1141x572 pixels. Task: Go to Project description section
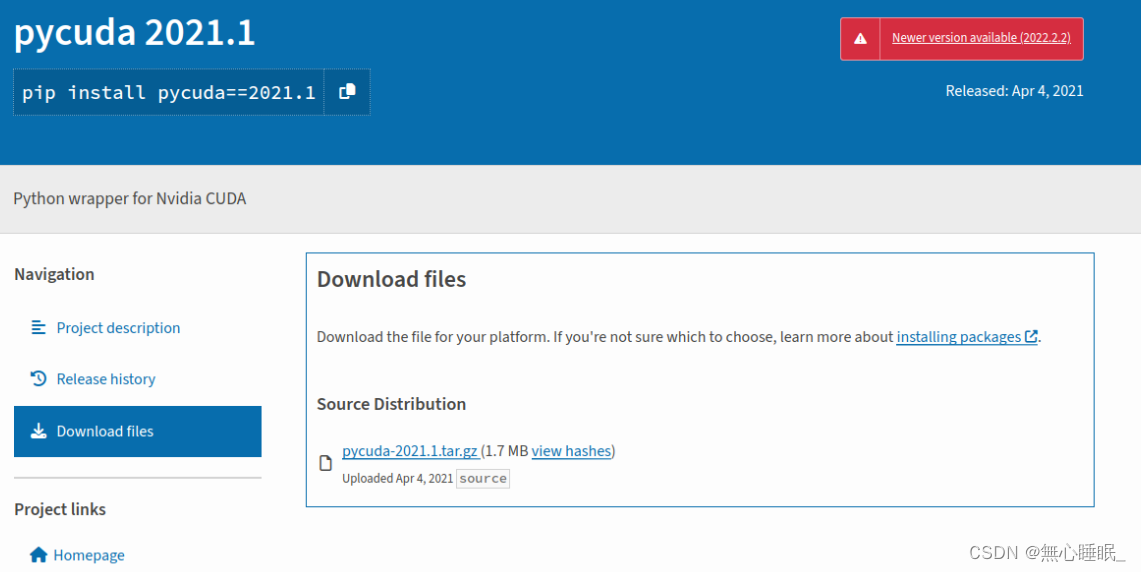pyautogui.click(x=118, y=328)
